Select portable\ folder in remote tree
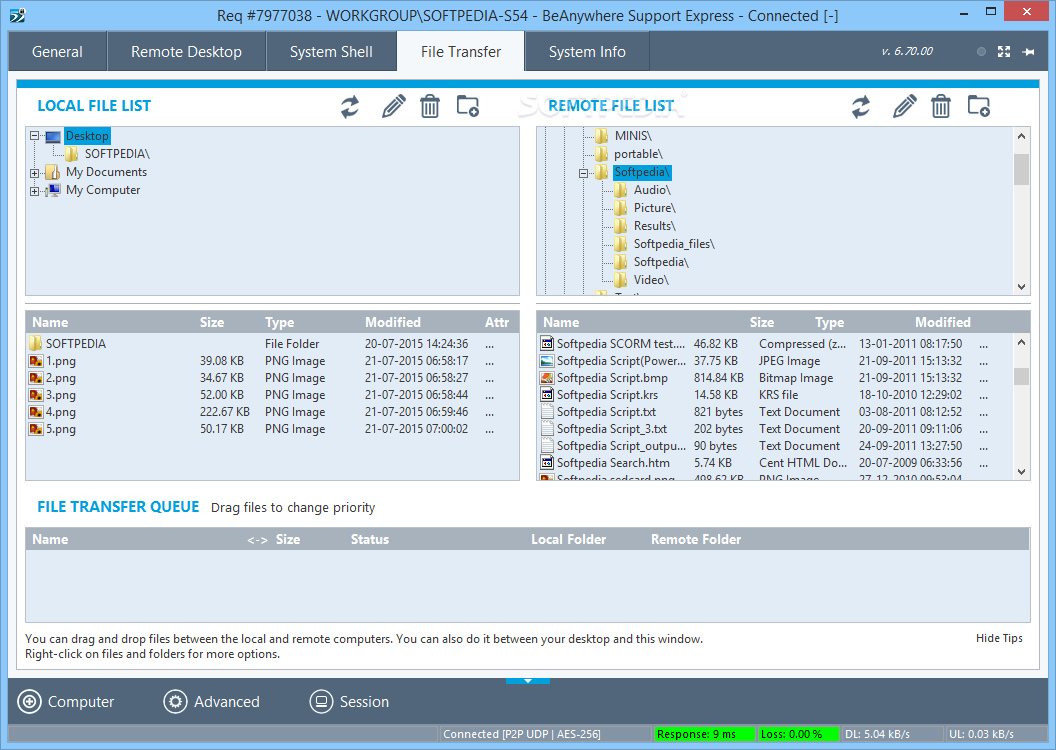1056x750 pixels. (x=638, y=154)
